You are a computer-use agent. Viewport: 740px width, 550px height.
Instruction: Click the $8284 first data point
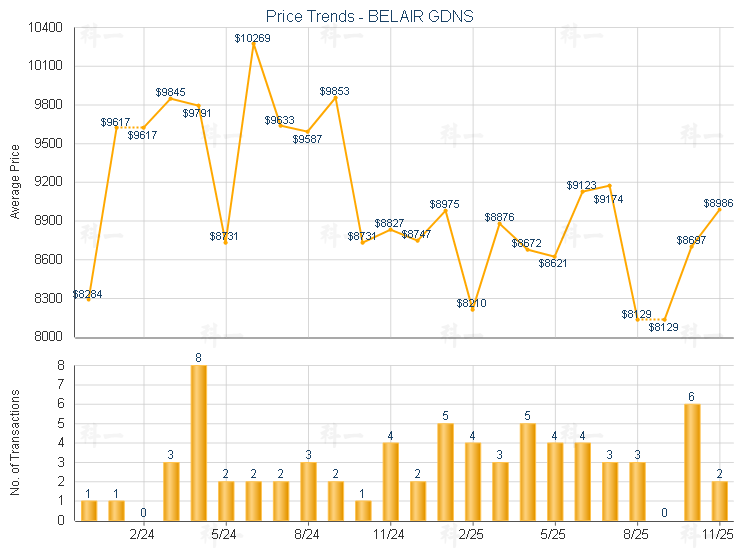coord(89,300)
